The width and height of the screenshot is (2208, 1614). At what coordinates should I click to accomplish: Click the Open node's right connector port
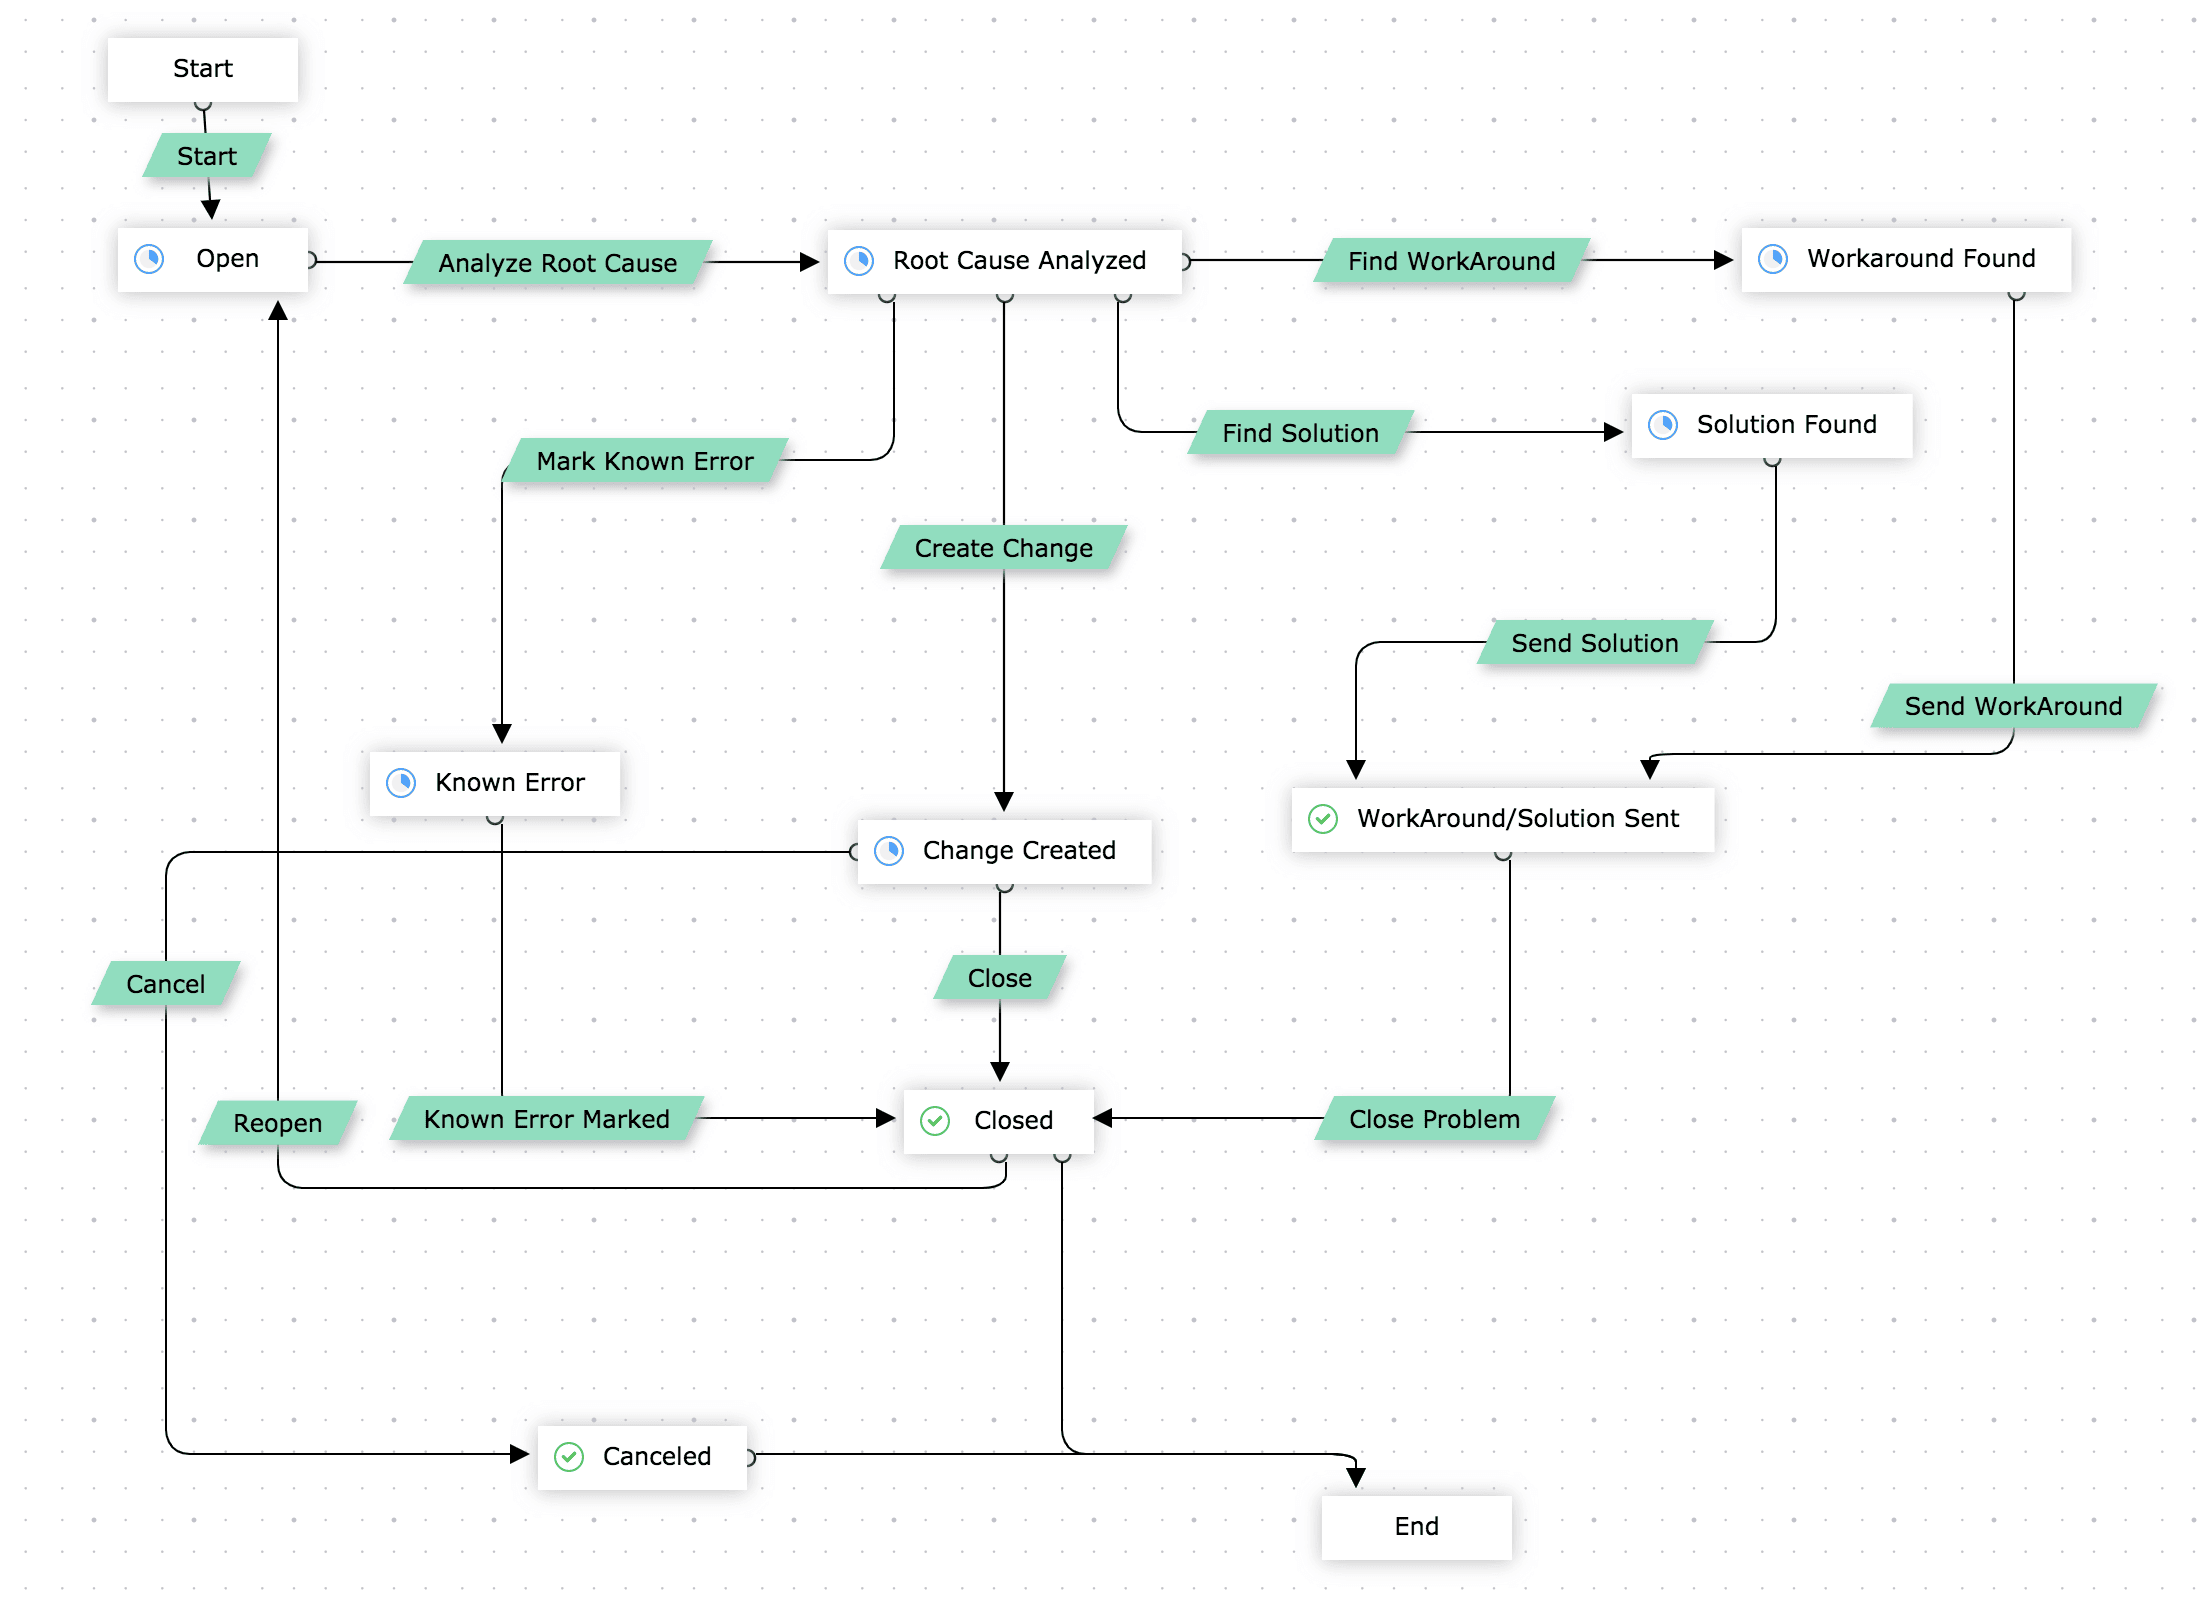pos(310,260)
